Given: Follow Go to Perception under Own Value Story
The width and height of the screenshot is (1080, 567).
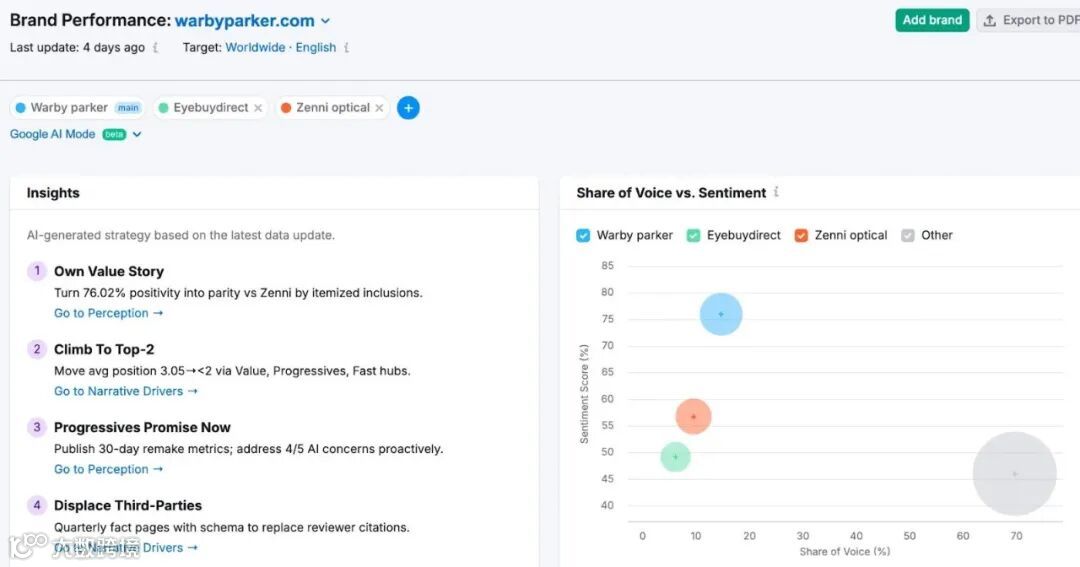Looking at the screenshot, I should click(x=108, y=313).
